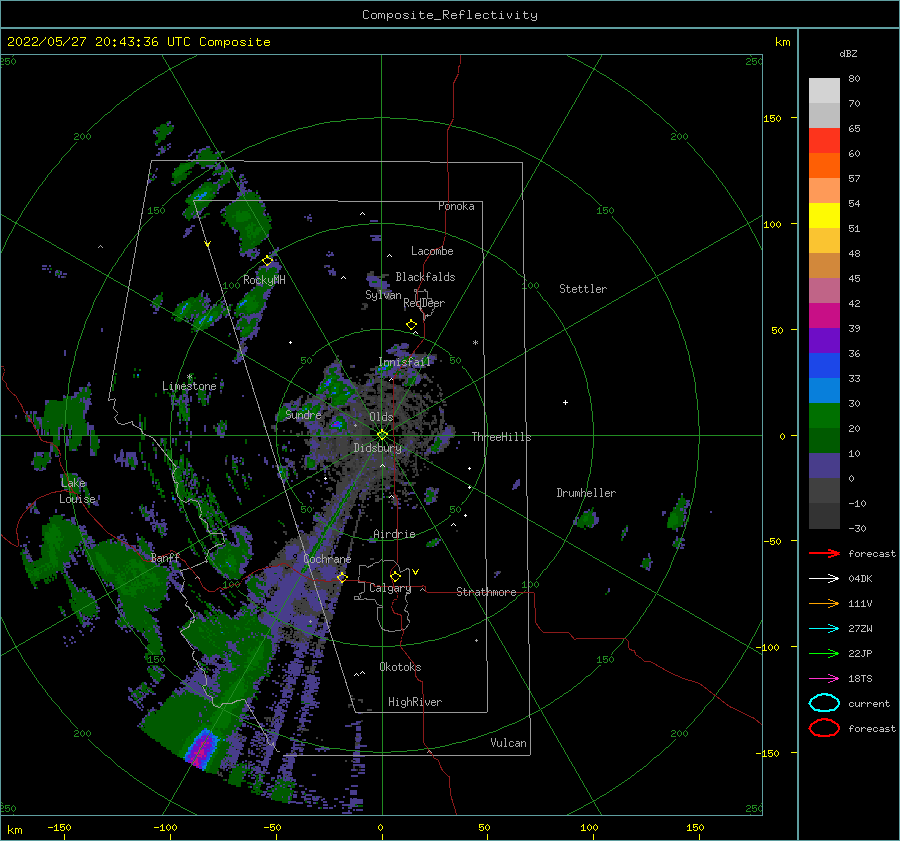Viewport: 900px width, 841px height.
Task: Click the Drumheller city label
Action: coord(586,493)
